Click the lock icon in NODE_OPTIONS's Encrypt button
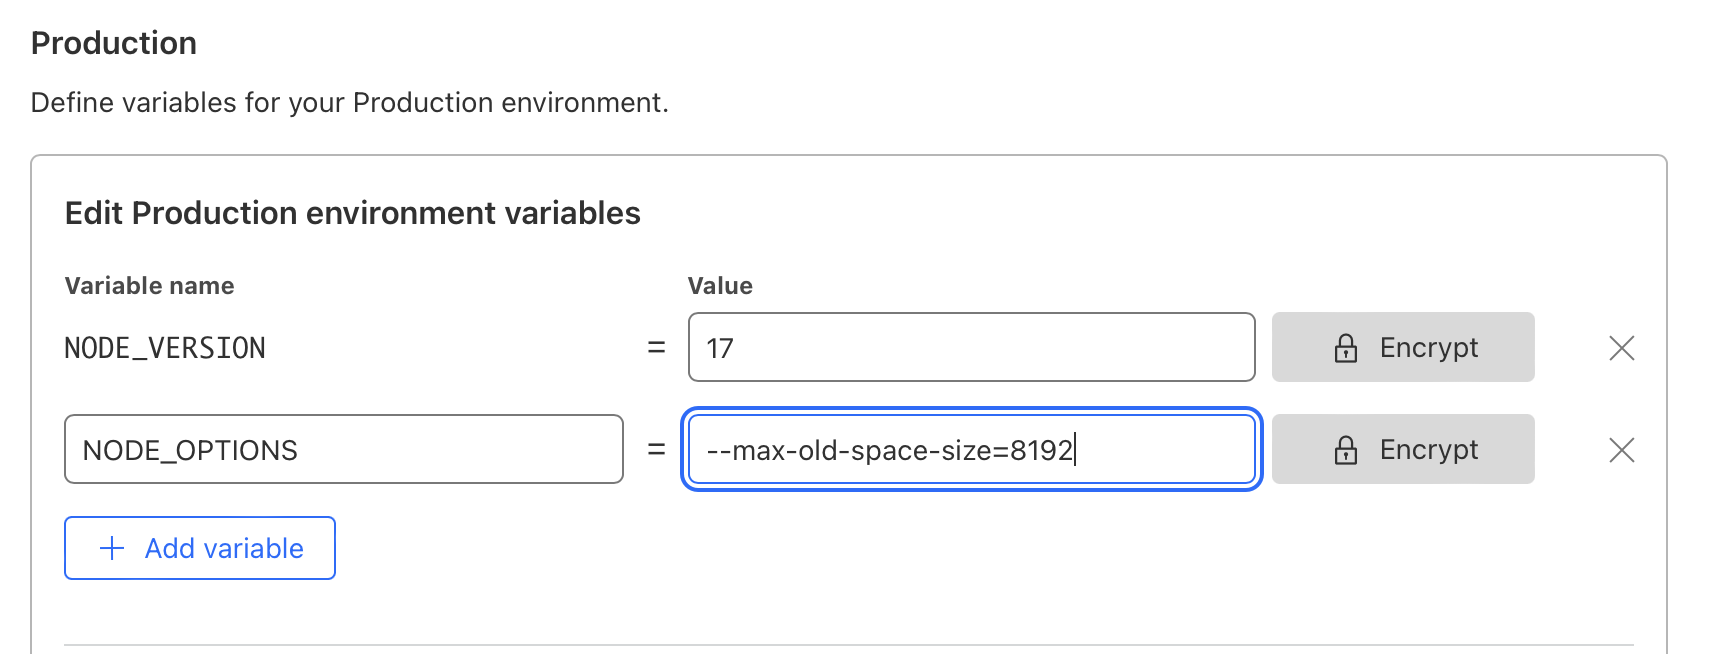 (1346, 450)
